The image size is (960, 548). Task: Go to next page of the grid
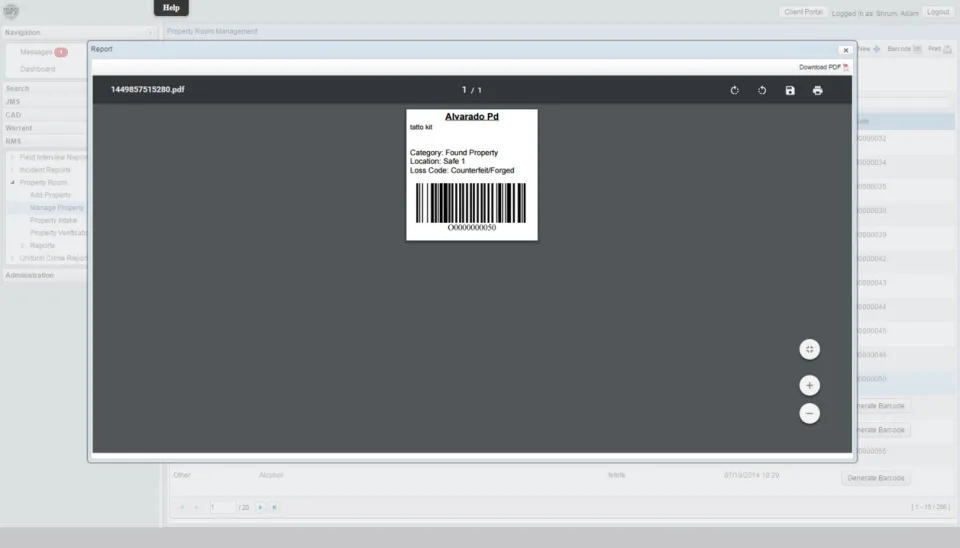260,507
